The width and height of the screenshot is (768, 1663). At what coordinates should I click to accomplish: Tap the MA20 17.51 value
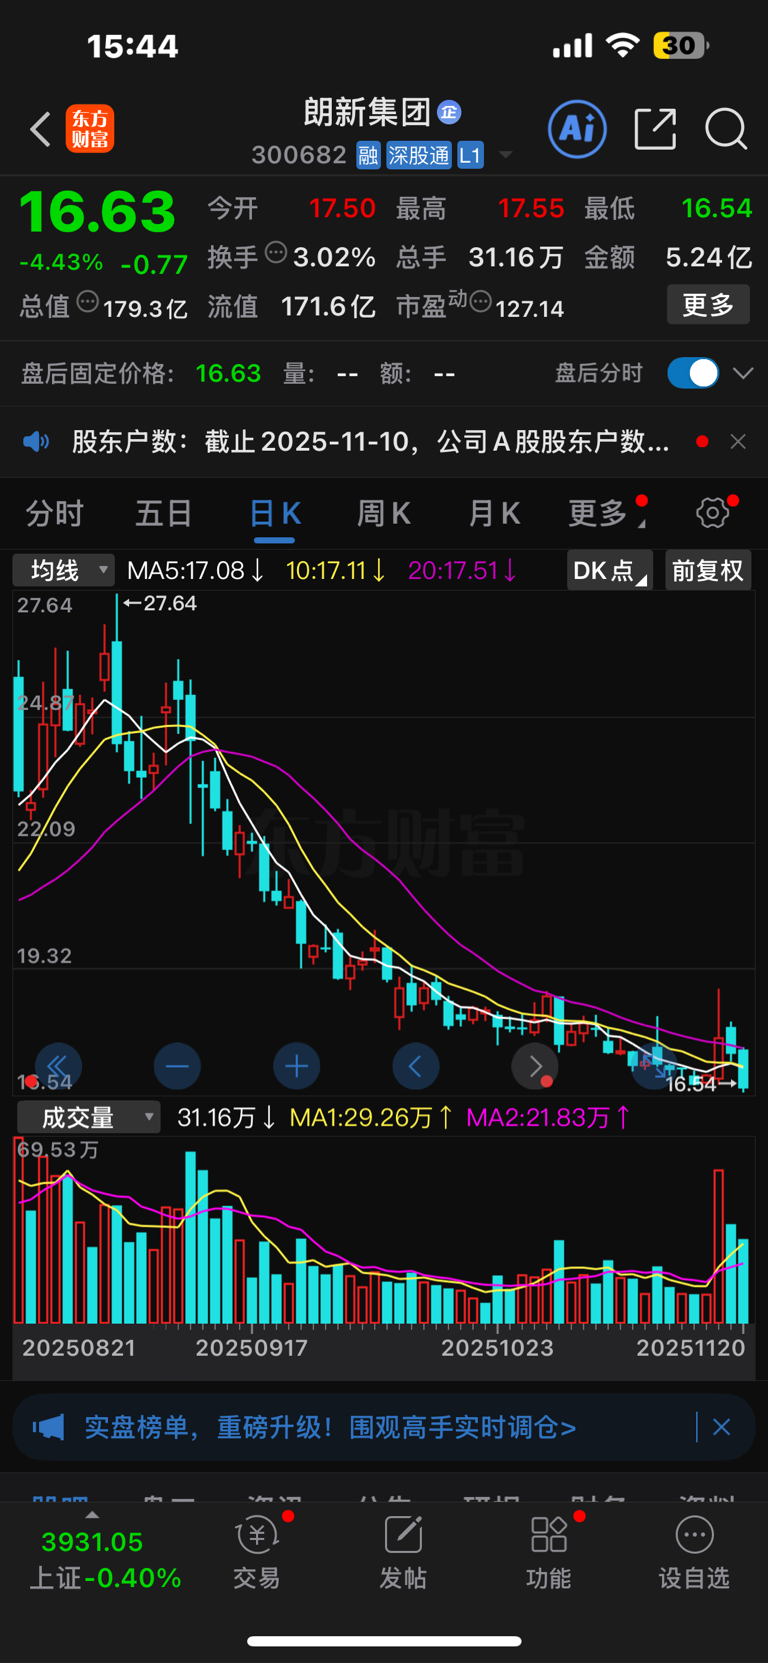point(463,571)
